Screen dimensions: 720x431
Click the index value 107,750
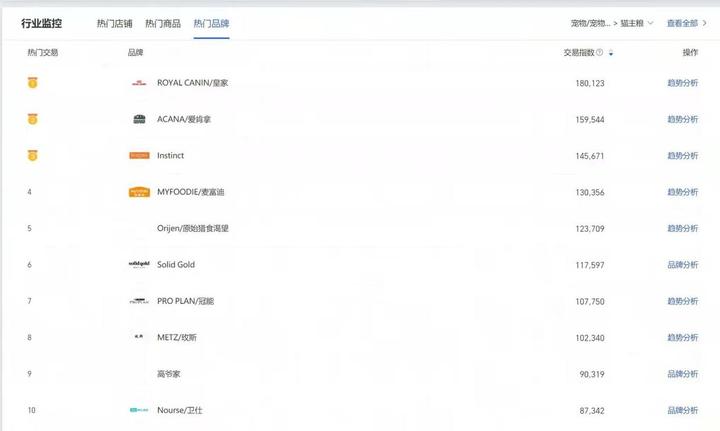point(590,302)
